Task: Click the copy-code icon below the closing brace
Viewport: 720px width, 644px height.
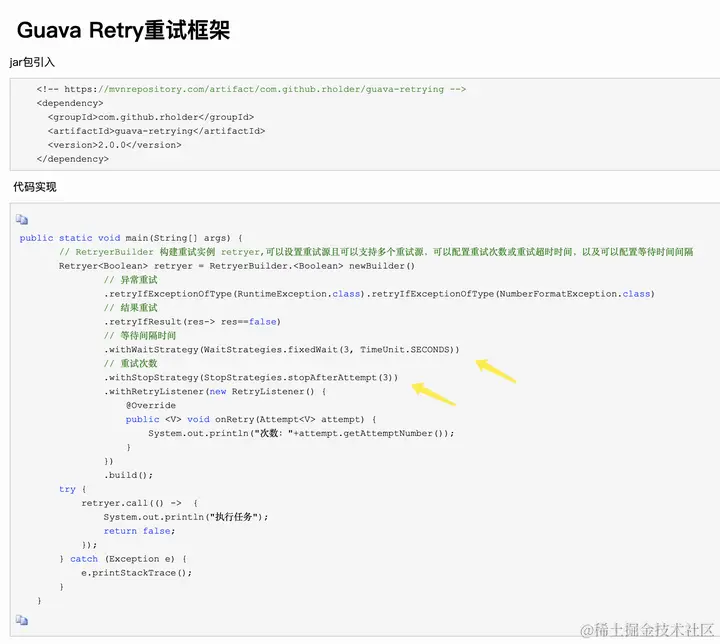Action: pos(22,620)
